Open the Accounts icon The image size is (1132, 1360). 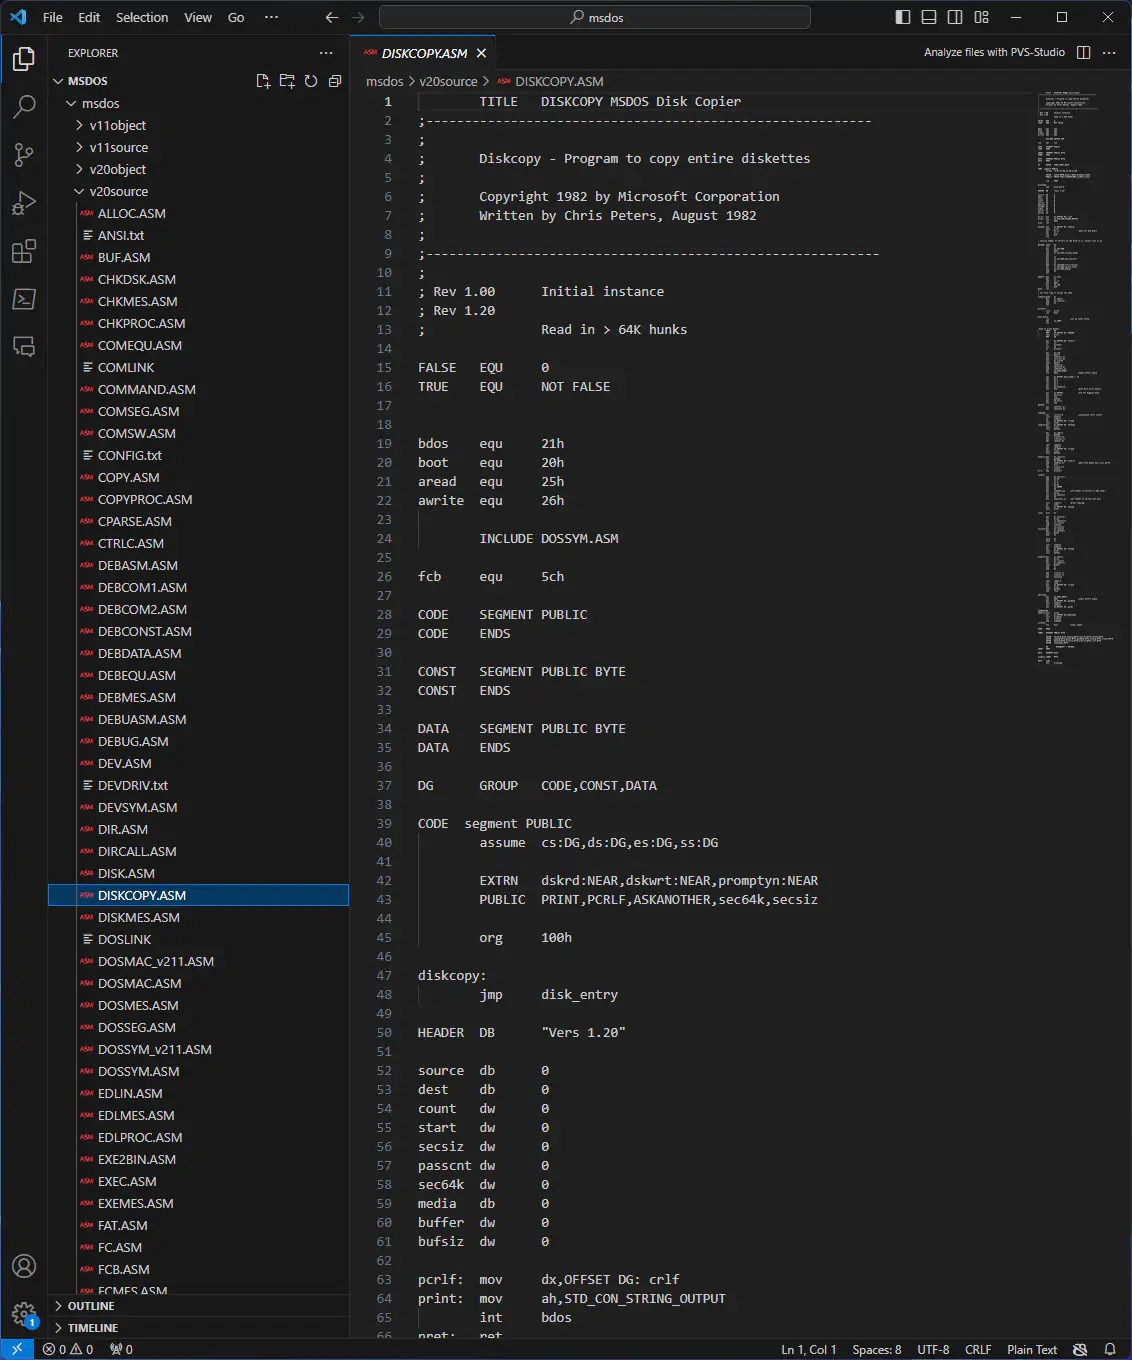(x=24, y=1266)
